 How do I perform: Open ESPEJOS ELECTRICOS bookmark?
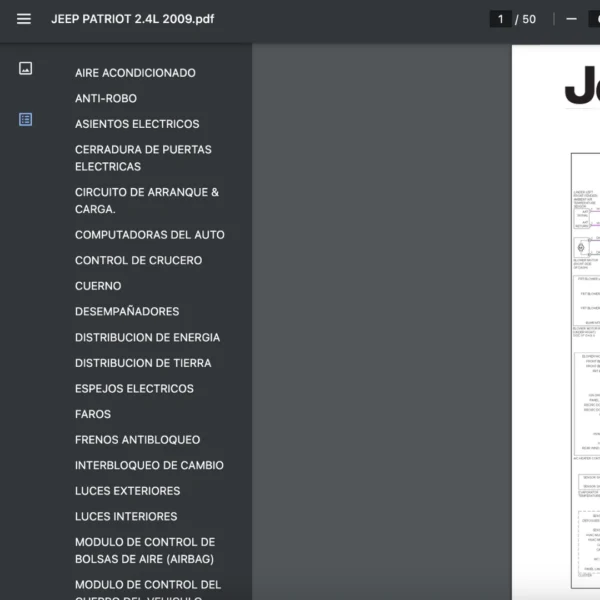pyautogui.click(x=134, y=388)
